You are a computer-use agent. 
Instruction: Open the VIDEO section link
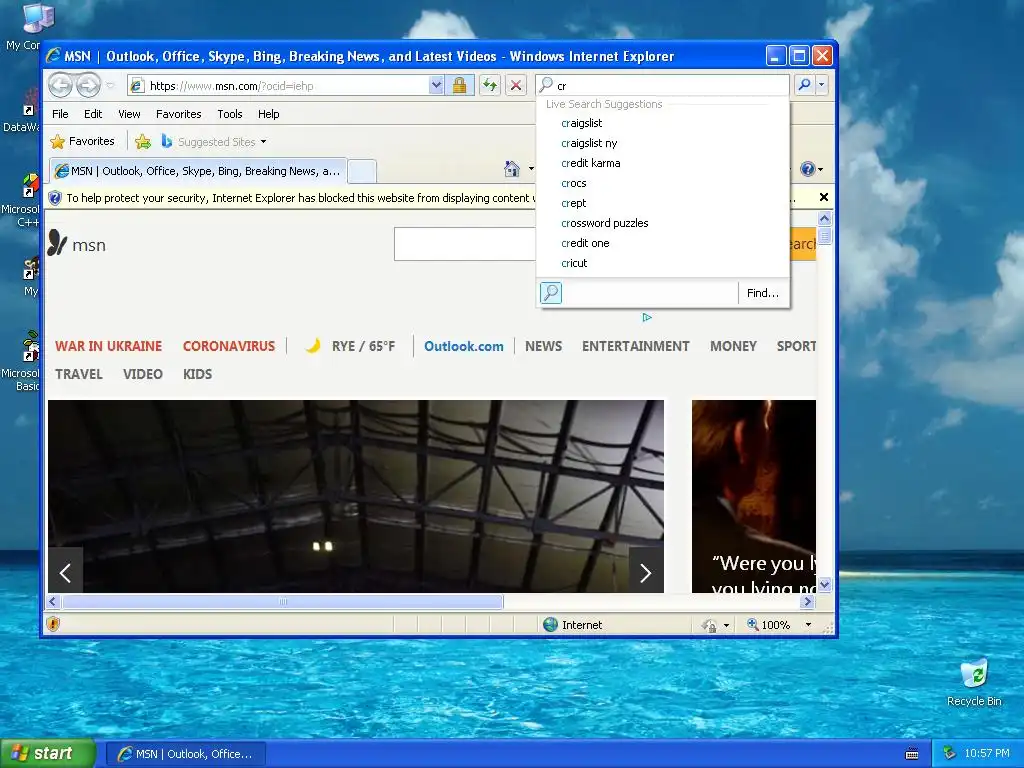(142, 374)
